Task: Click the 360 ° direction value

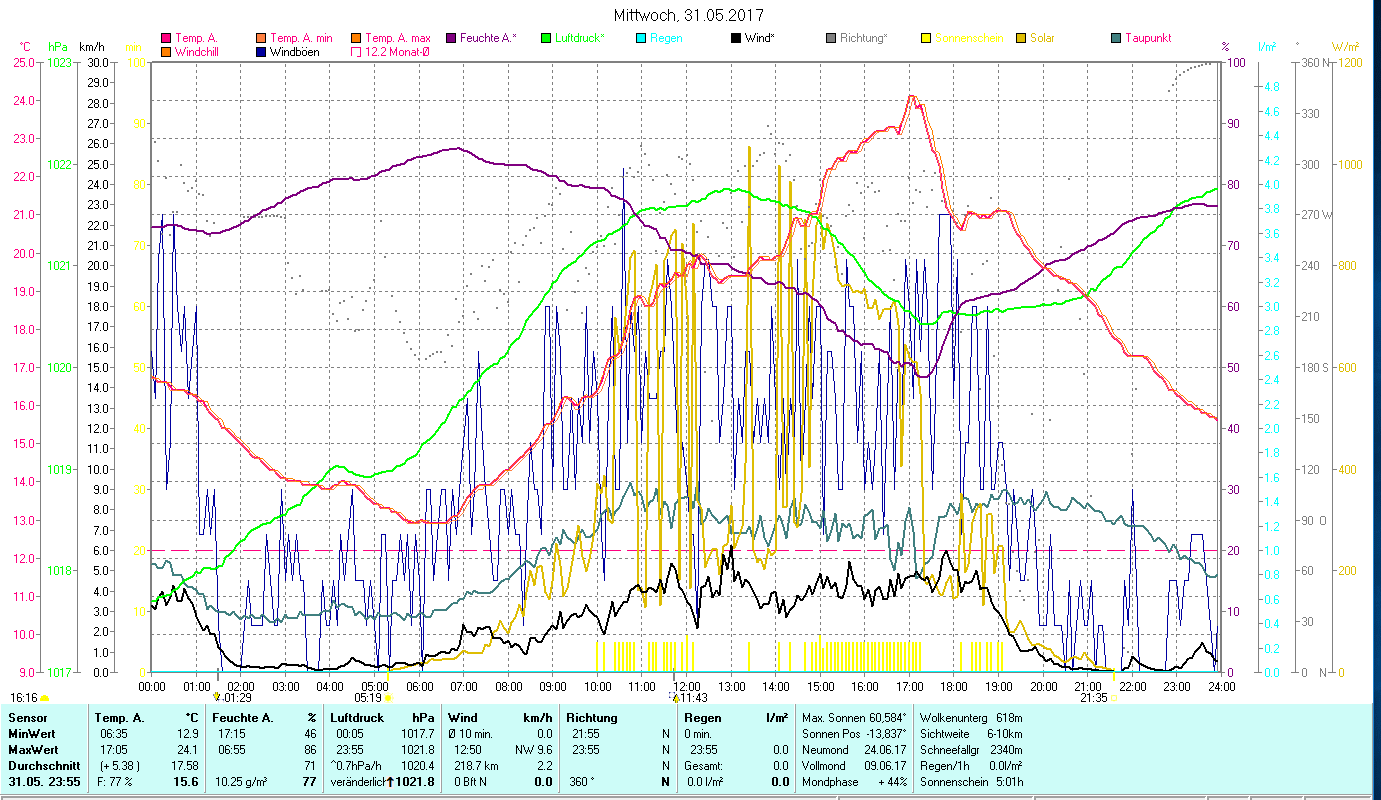Action: [x=583, y=782]
